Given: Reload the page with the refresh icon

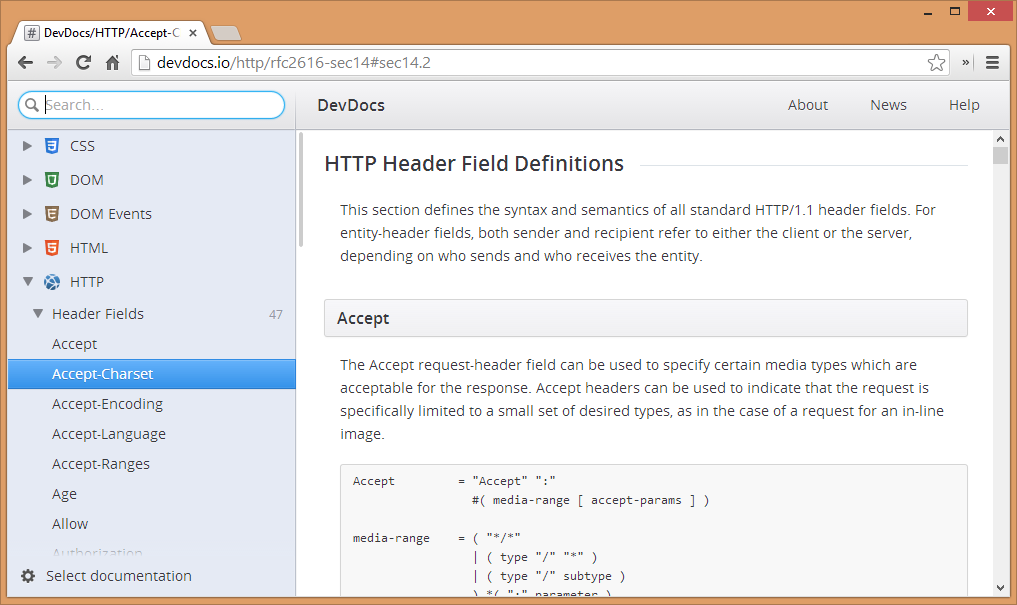Looking at the screenshot, I should tap(84, 63).
